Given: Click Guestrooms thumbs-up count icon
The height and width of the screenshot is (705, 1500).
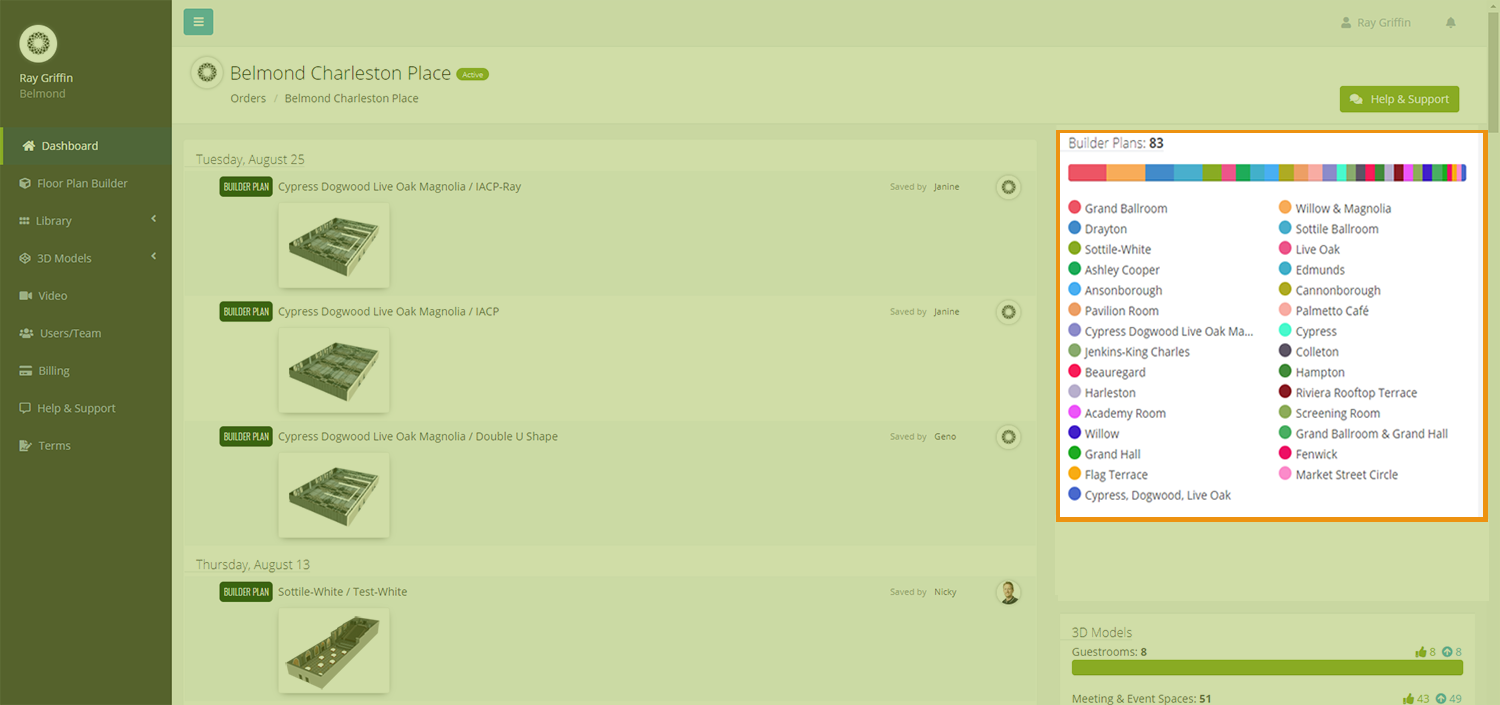Looking at the screenshot, I should (1421, 652).
